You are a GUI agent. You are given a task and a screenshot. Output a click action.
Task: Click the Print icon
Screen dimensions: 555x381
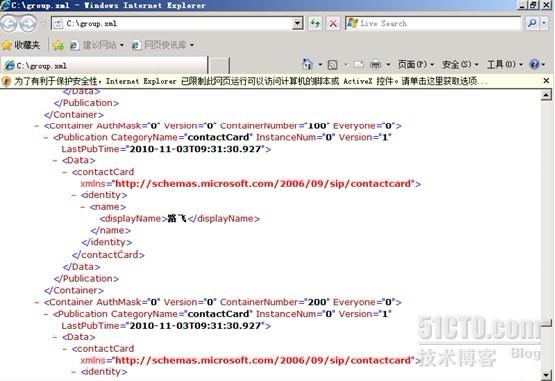375,64
